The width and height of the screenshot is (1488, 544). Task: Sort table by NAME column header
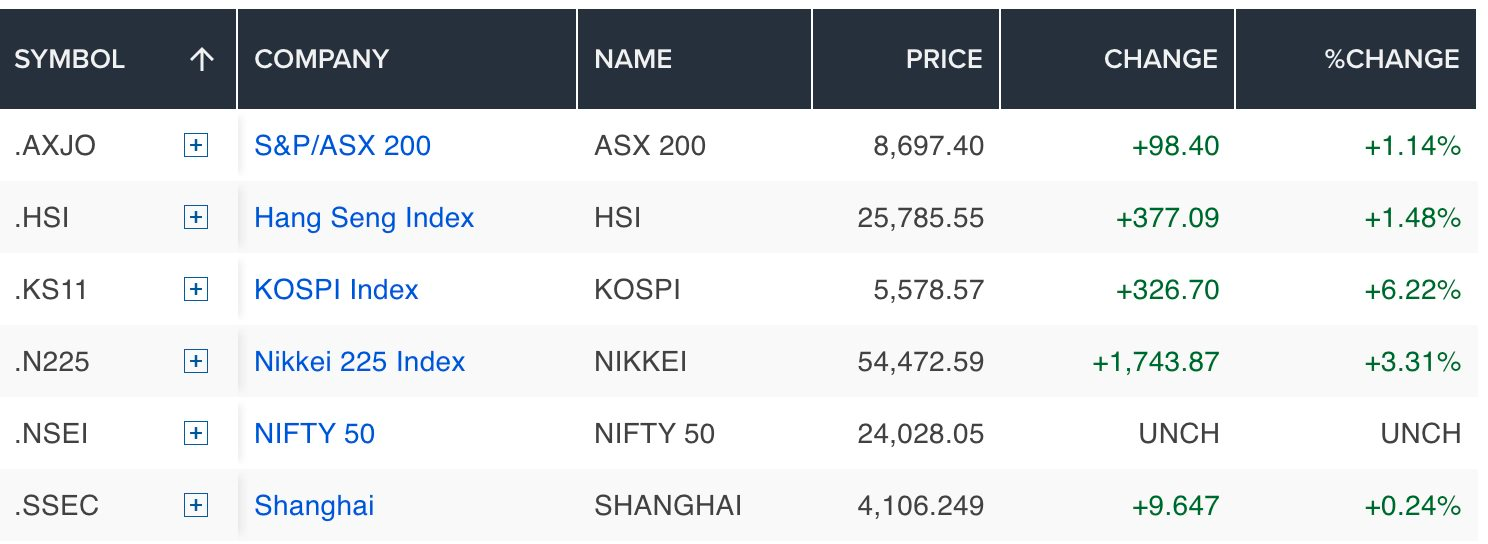[x=633, y=60]
